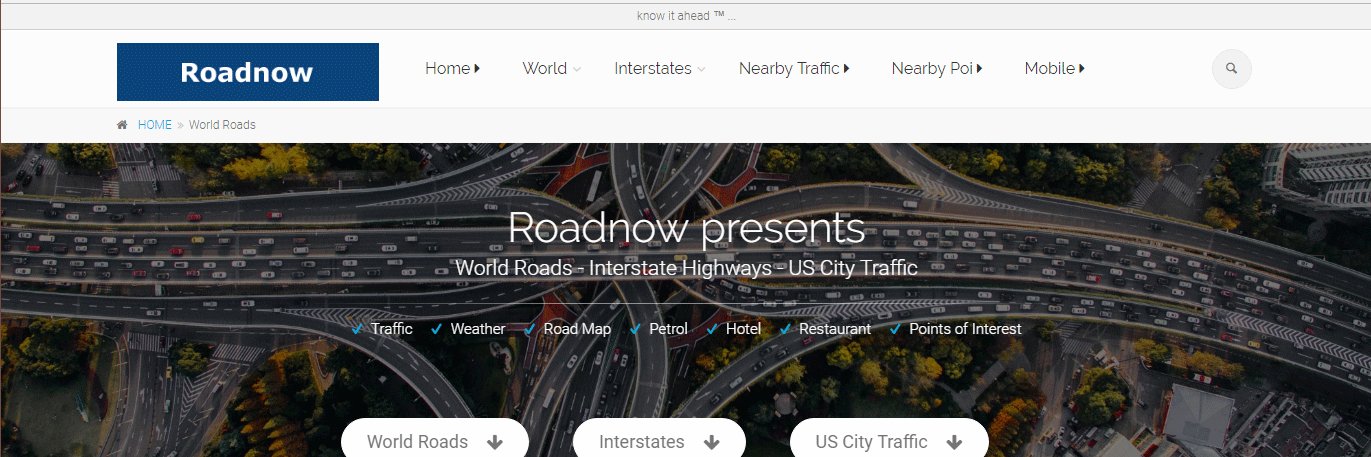Click the checkmark next to Restaurant
The image size is (1371, 457).
point(785,329)
